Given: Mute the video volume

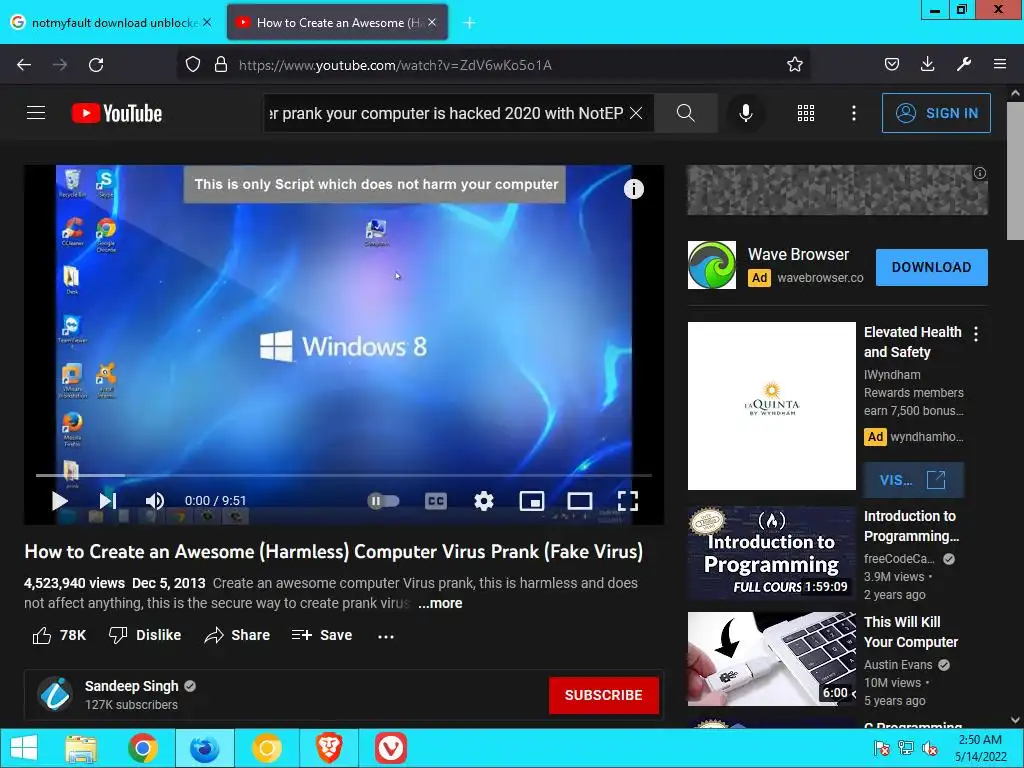Looking at the screenshot, I should coord(154,501).
